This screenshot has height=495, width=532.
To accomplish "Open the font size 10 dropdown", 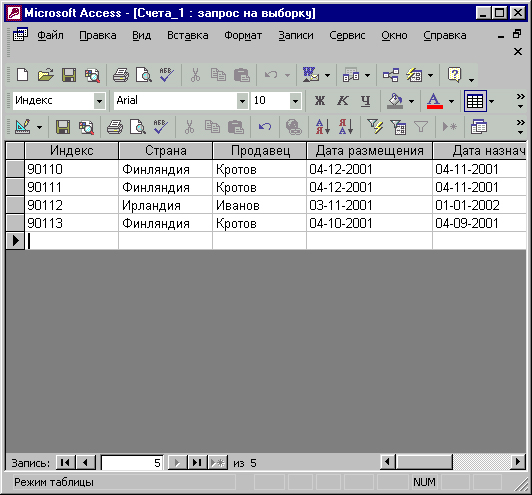I will (x=295, y=101).
